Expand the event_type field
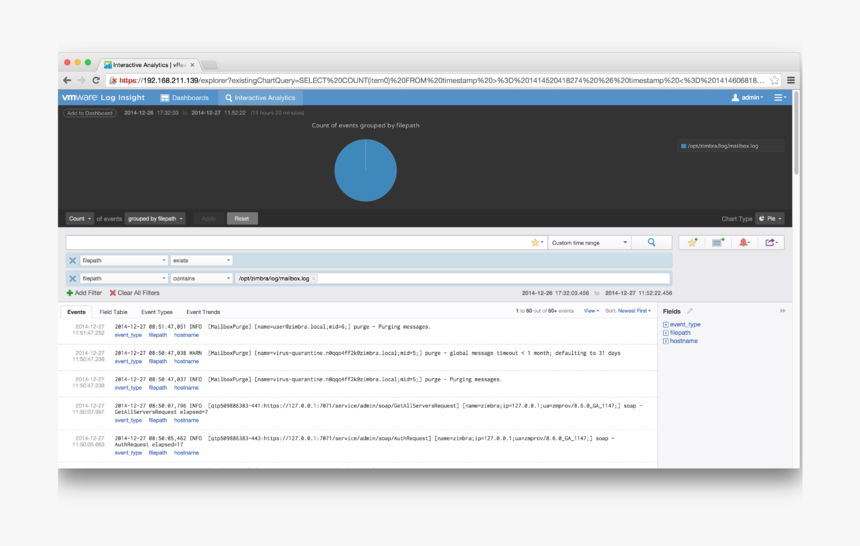Screen dimensions: 860x546 click(x=665, y=325)
